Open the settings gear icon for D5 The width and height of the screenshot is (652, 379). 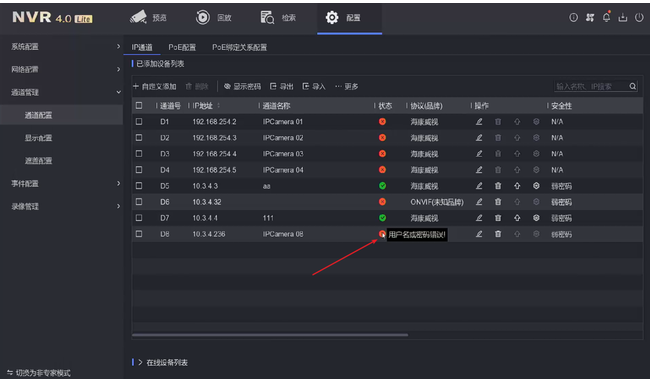tap(536, 186)
